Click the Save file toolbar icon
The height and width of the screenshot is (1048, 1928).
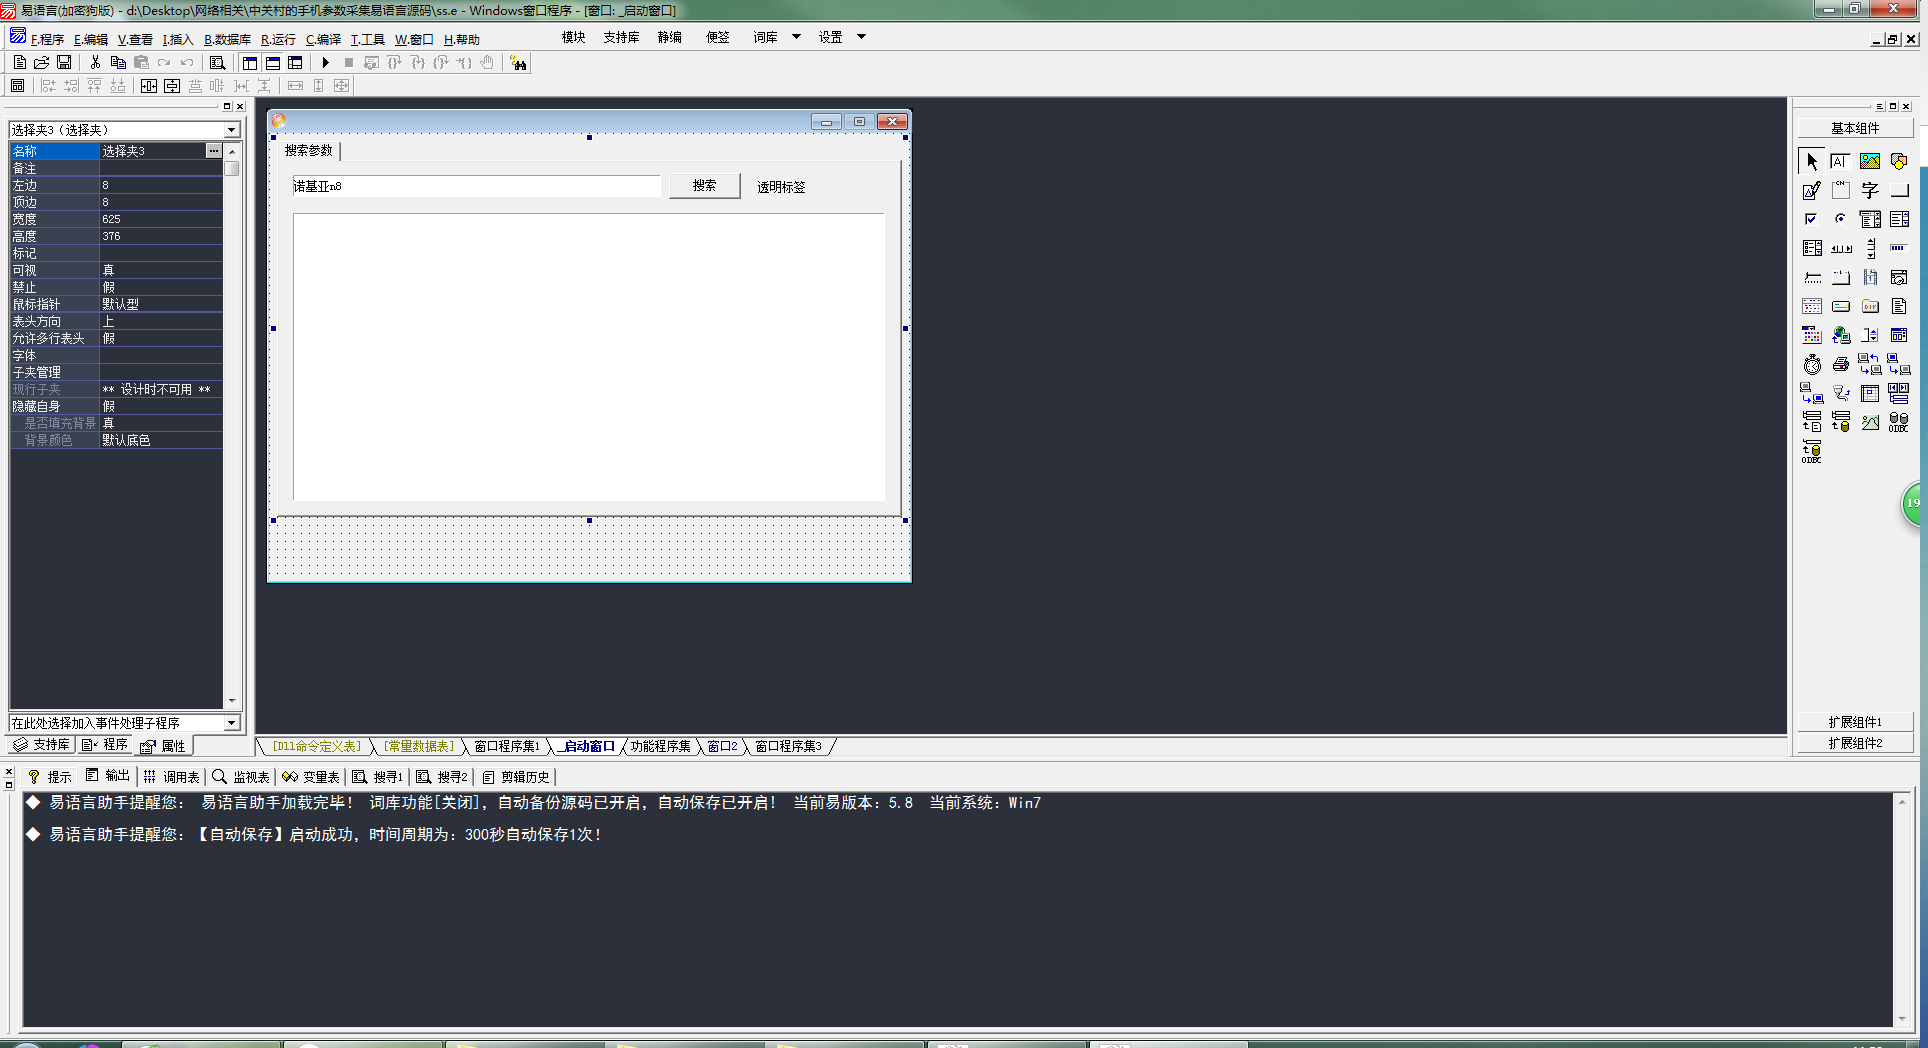[x=64, y=63]
